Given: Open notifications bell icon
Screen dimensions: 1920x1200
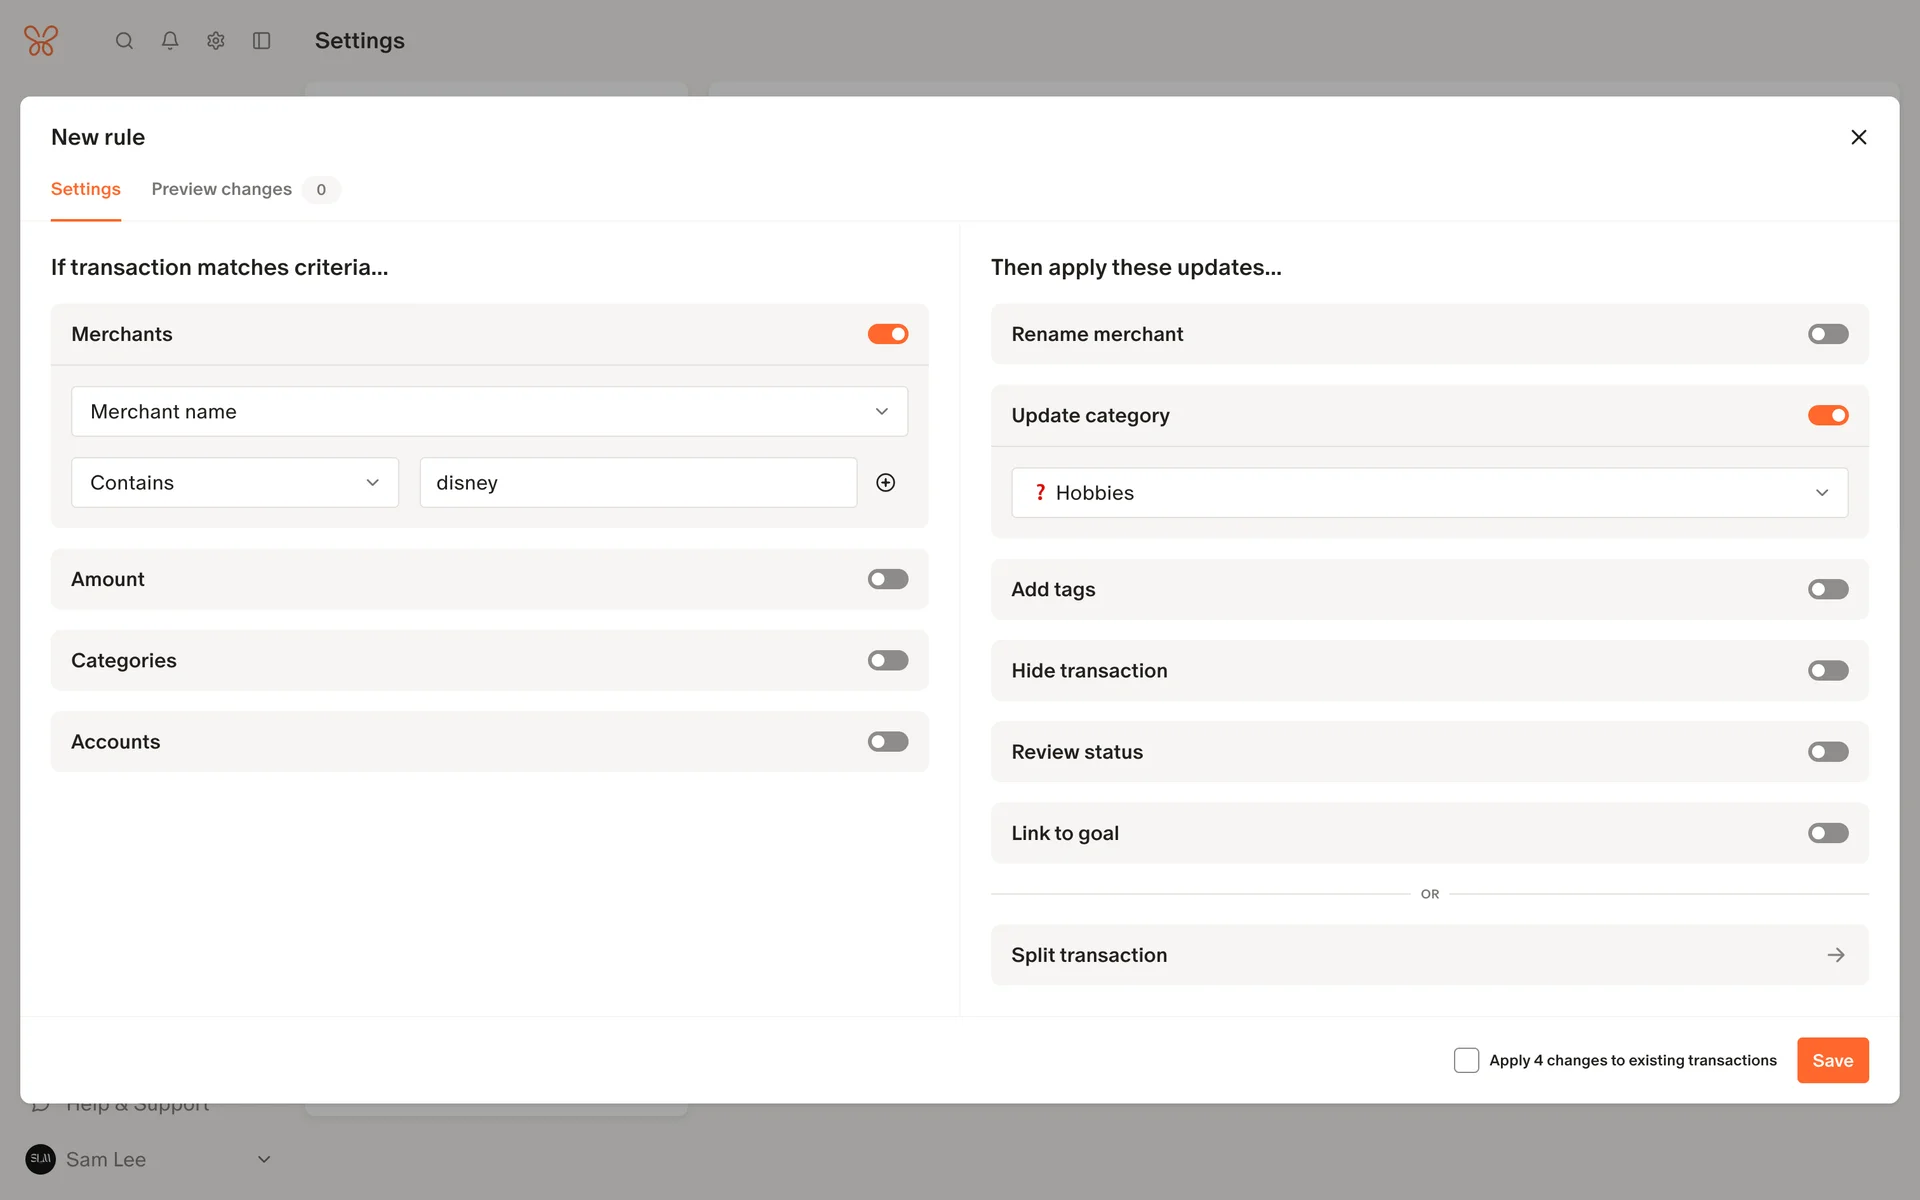Looking at the screenshot, I should [170, 41].
